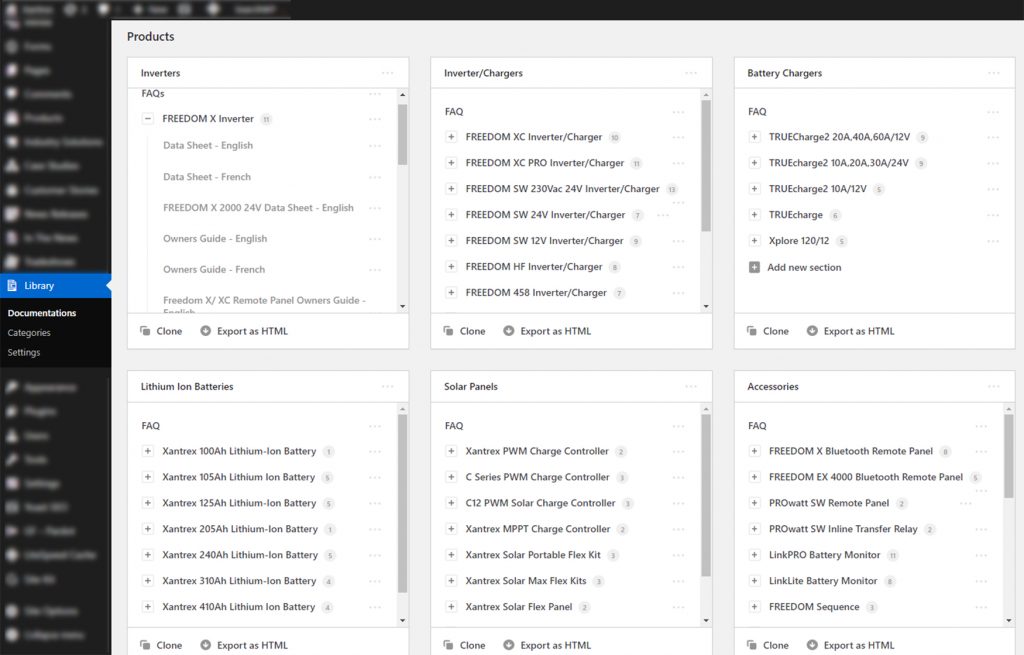The height and width of the screenshot is (655, 1024).
Task: Export the Inverters documentation as HTML
Action: [x=244, y=331]
